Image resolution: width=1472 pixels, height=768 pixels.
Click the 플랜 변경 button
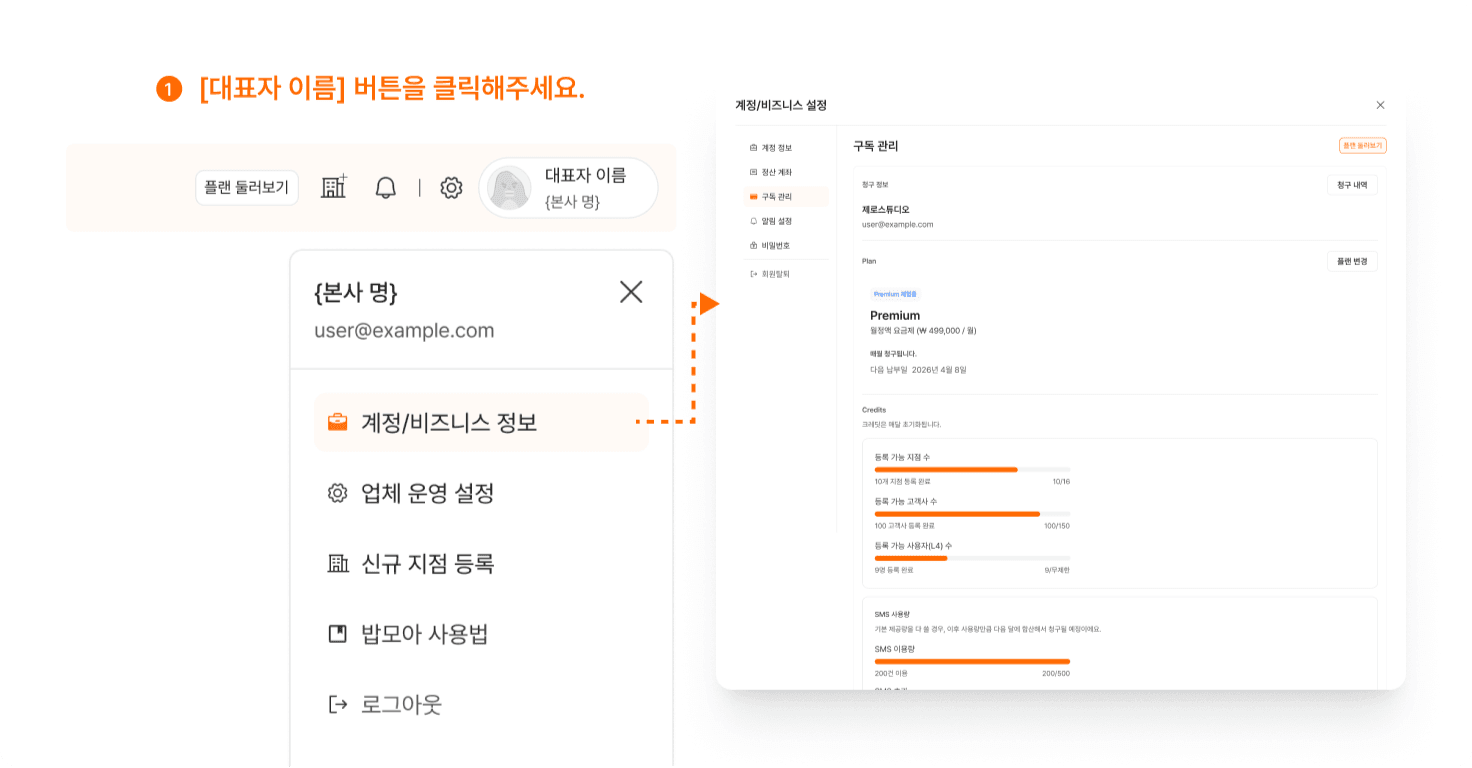coord(1352,261)
